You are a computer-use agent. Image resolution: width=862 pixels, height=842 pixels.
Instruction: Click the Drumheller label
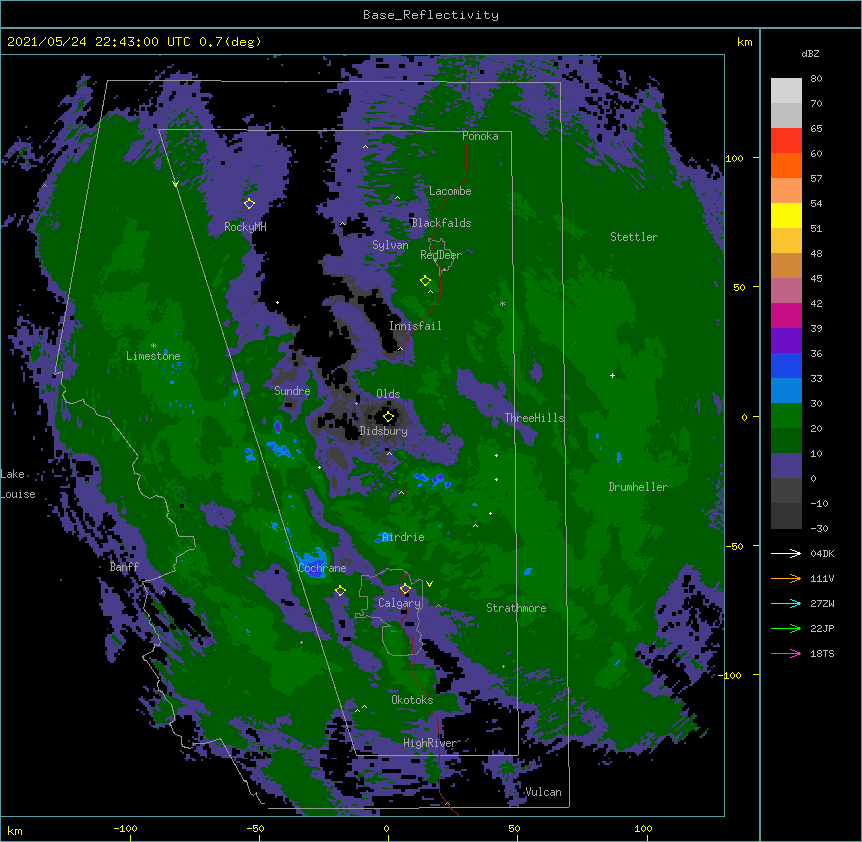pyautogui.click(x=638, y=487)
